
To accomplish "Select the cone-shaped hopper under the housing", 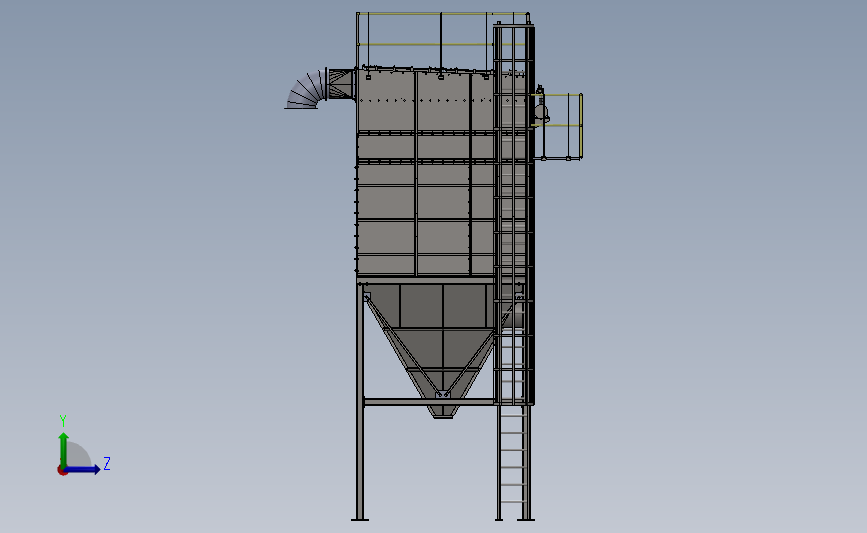I will pos(442,350).
